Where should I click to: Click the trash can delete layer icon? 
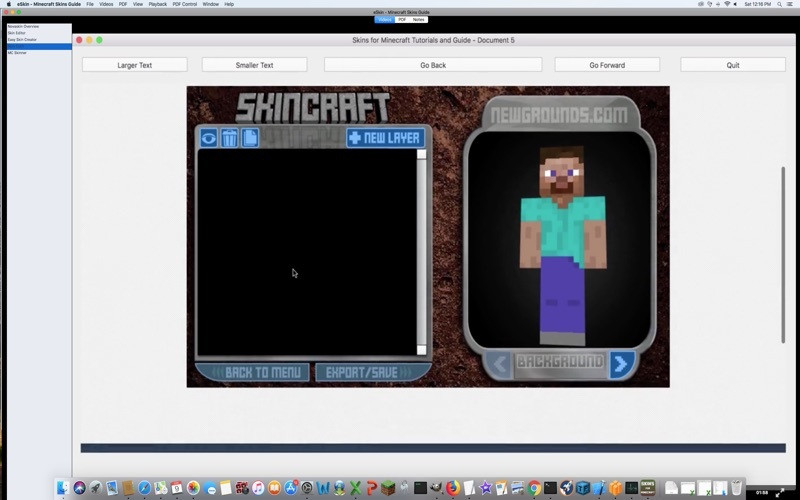[x=229, y=138]
